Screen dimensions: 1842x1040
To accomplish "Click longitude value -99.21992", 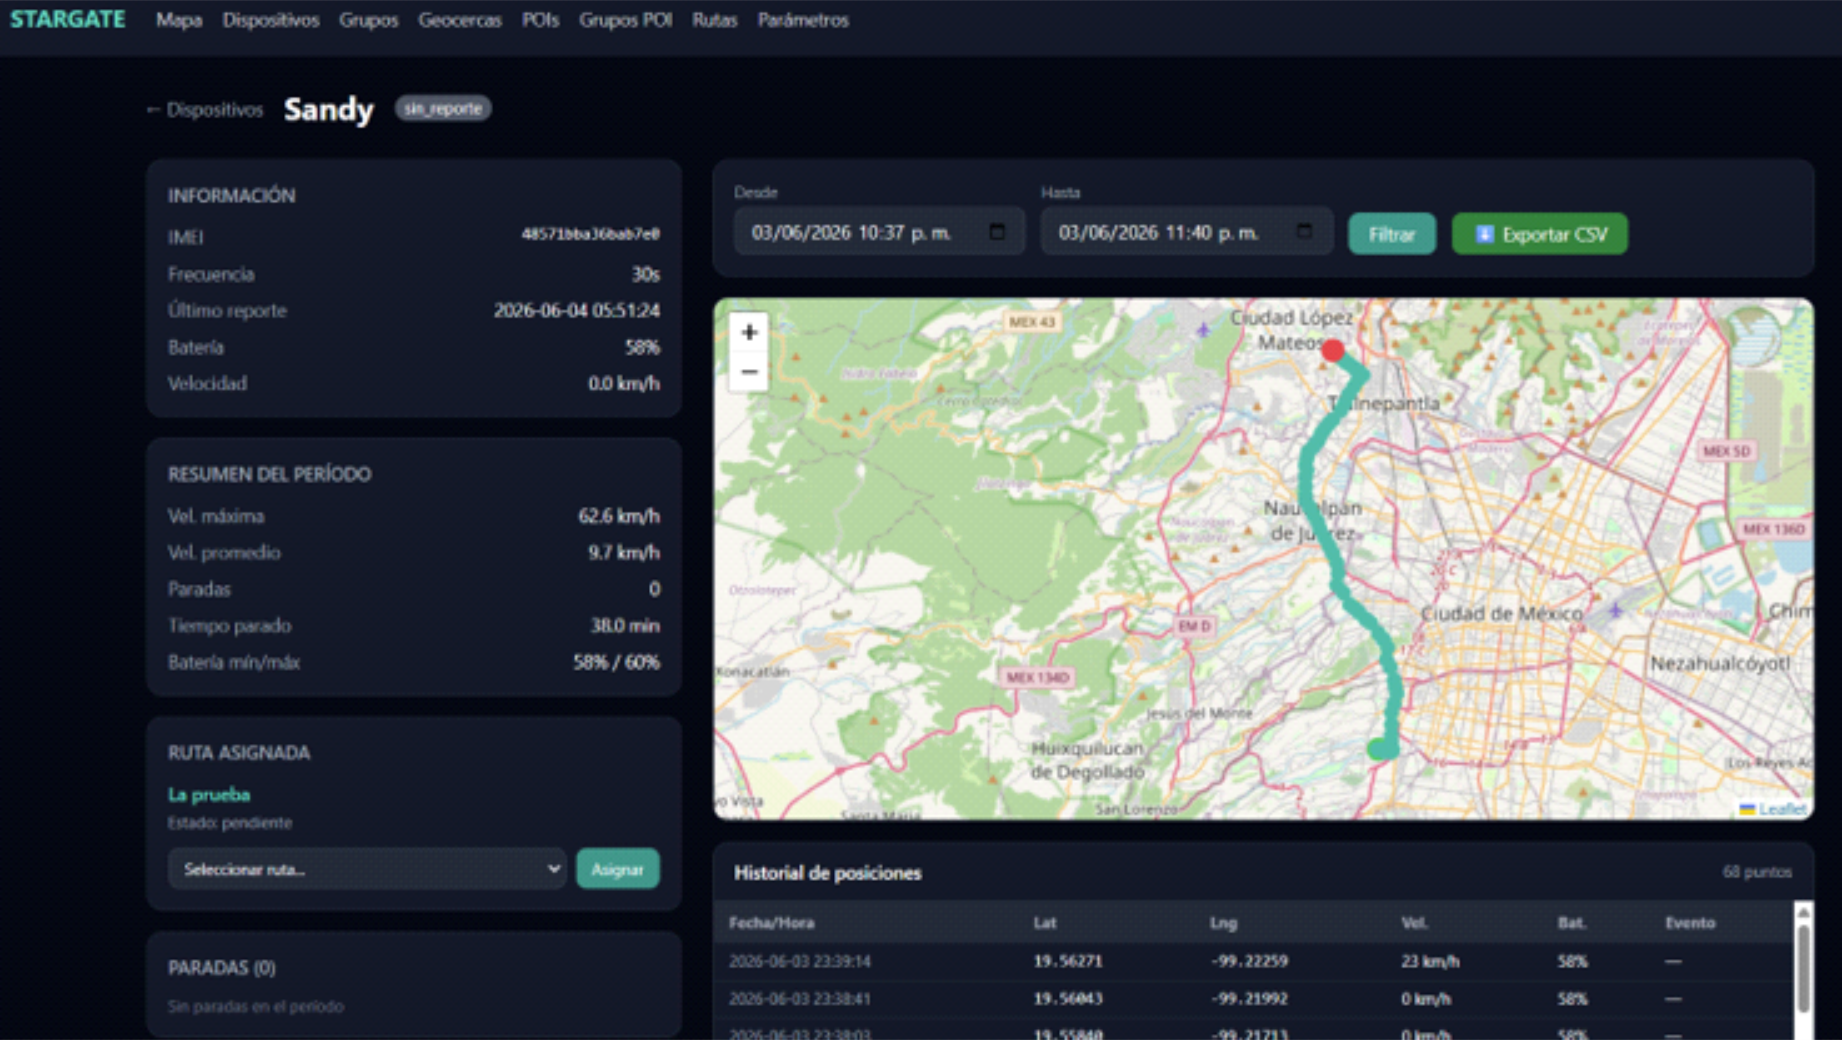I will pos(1249,998).
